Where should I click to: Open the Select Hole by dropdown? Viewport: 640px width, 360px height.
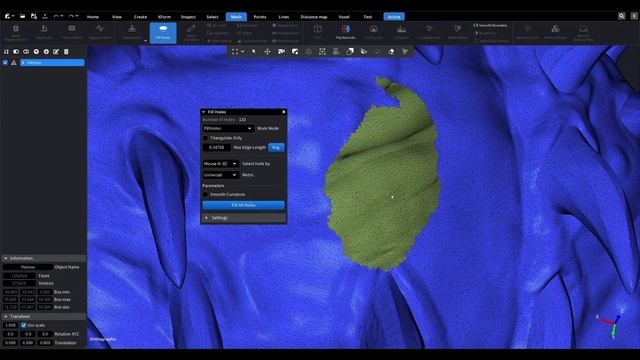click(x=220, y=163)
